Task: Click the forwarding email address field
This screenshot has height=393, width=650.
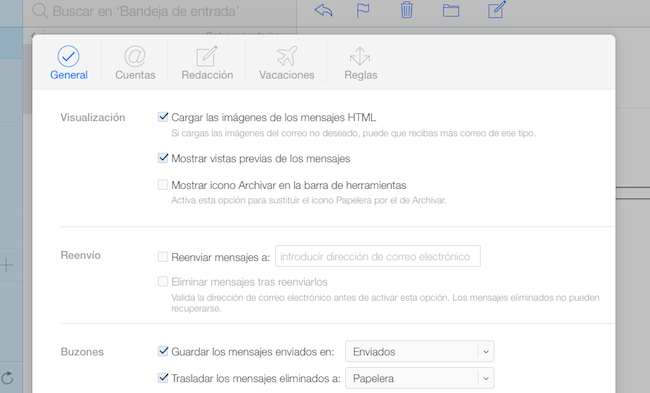Action: (x=378, y=256)
